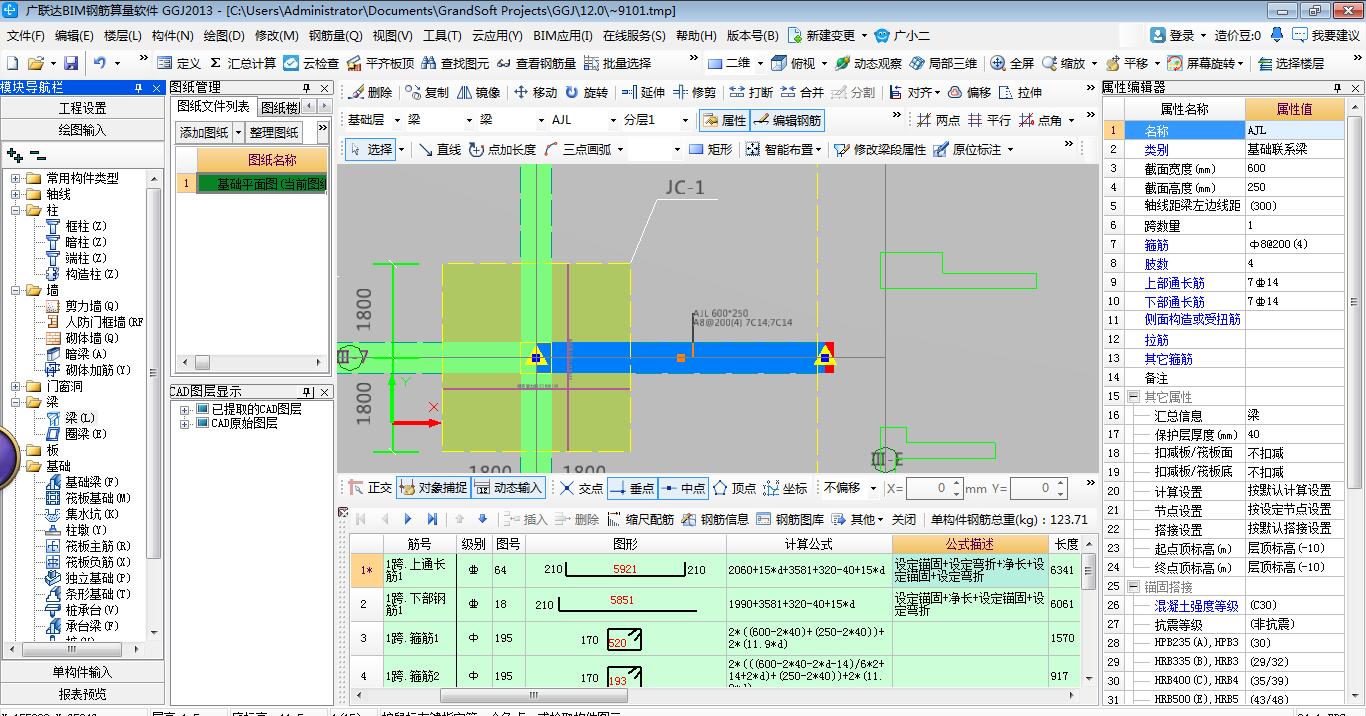Open 查找图元 find element tool
The image size is (1366, 716).
[x=455, y=63]
